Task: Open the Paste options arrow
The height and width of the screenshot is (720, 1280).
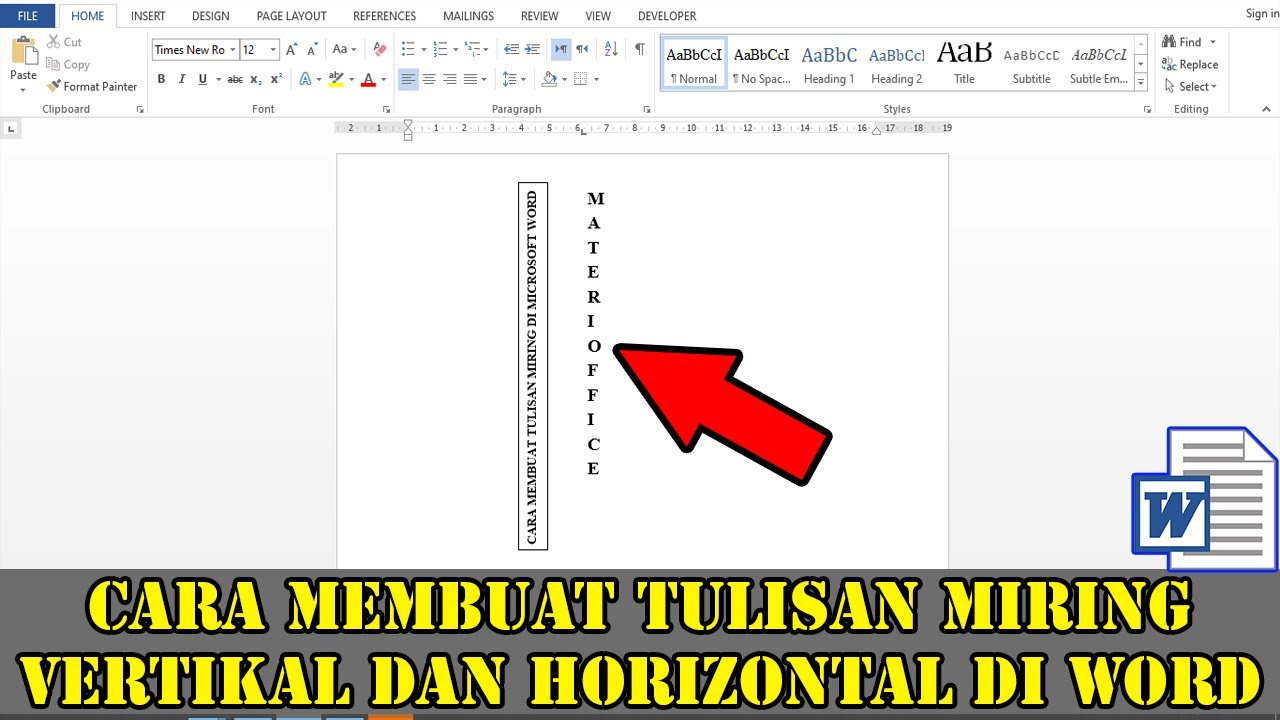Action: (23, 89)
